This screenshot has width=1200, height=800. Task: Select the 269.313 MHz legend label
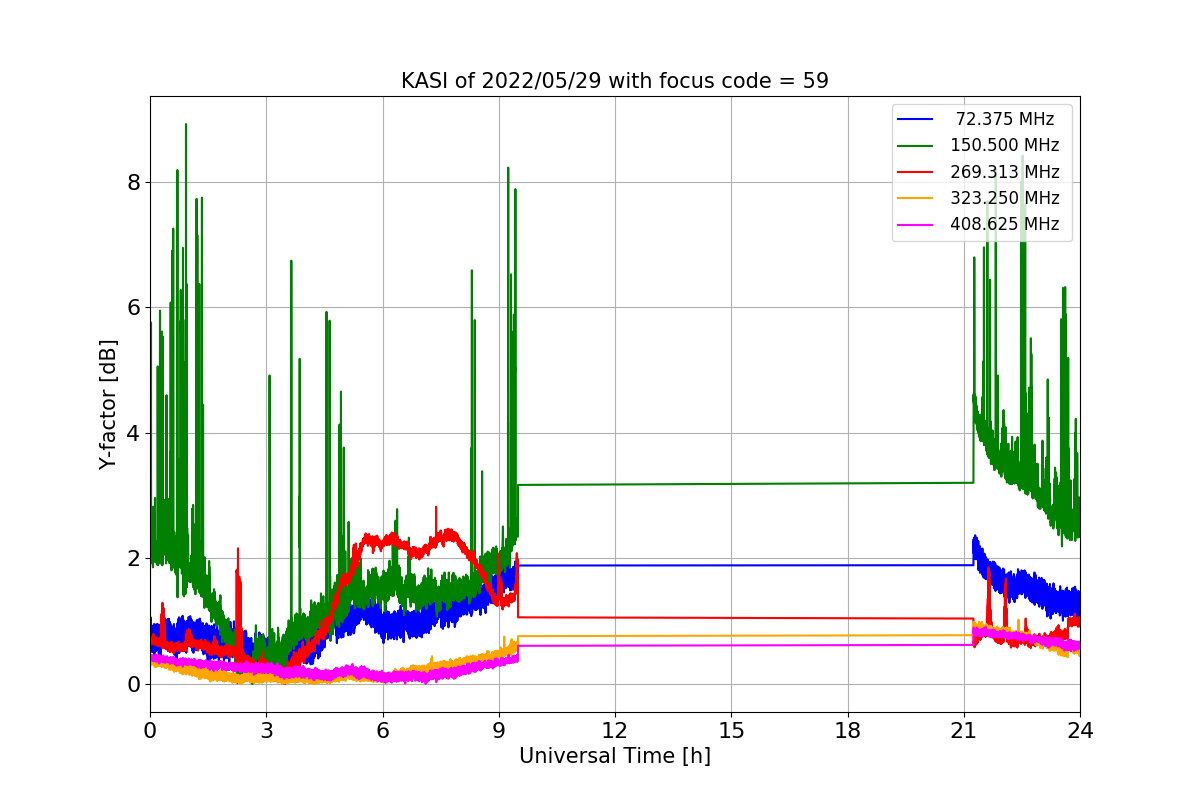(x=1005, y=172)
